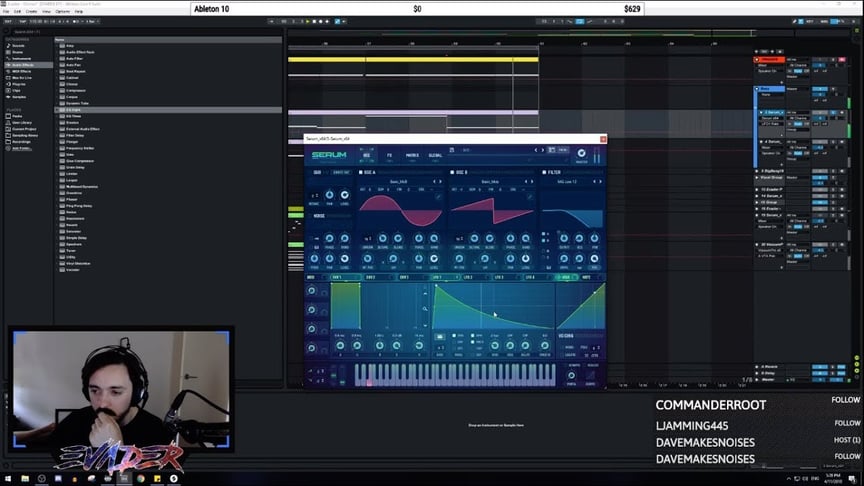864x486 pixels.
Task: Open the Plug-ins browser category
Action: pos(19,84)
